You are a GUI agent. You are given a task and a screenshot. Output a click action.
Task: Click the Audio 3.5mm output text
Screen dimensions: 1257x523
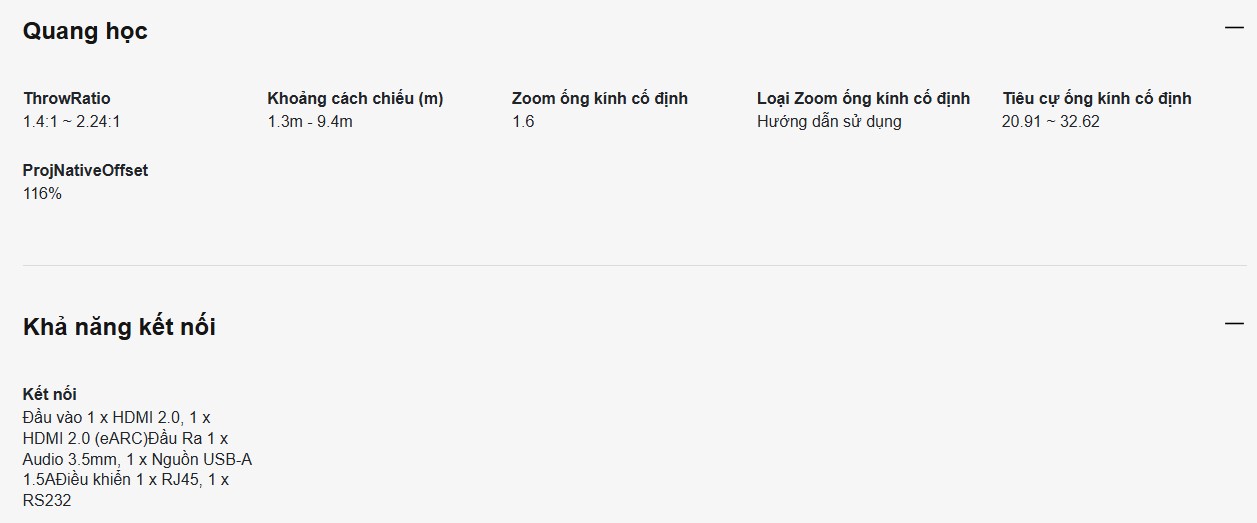pyautogui.click(x=69, y=459)
